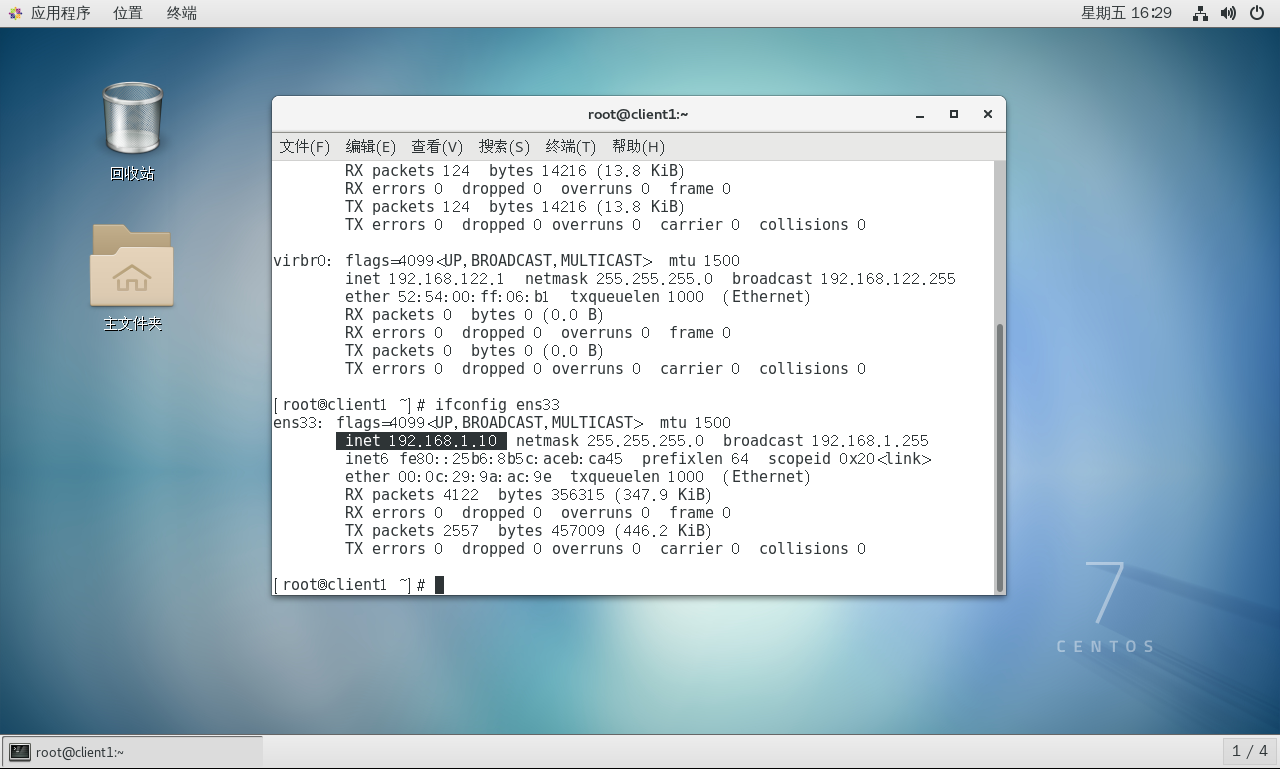Open terminal 终端(T) menu

point(570,146)
